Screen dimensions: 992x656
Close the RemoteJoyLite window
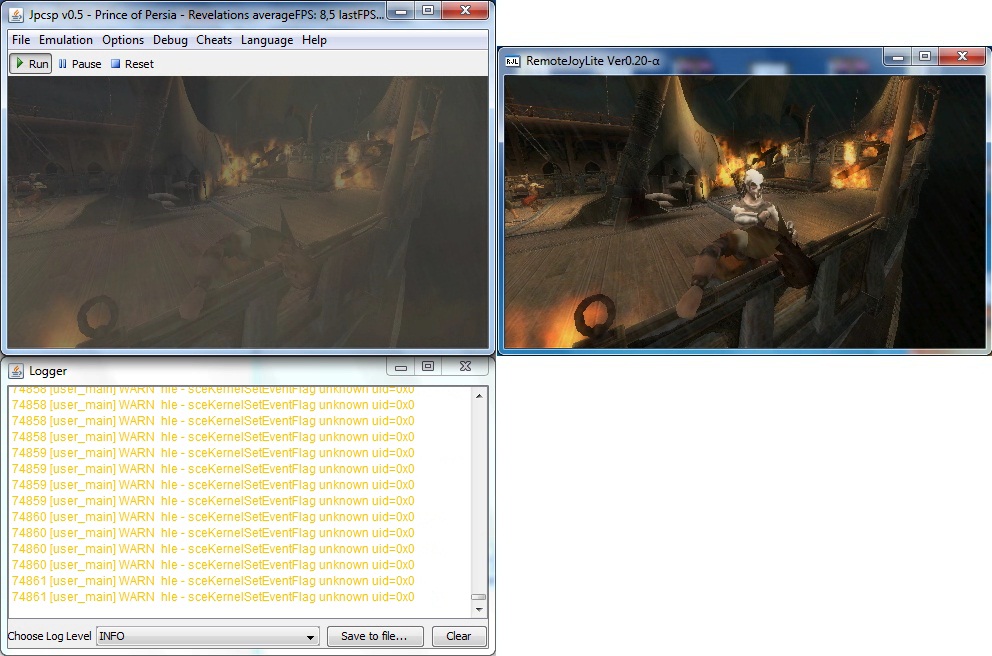click(964, 57)
